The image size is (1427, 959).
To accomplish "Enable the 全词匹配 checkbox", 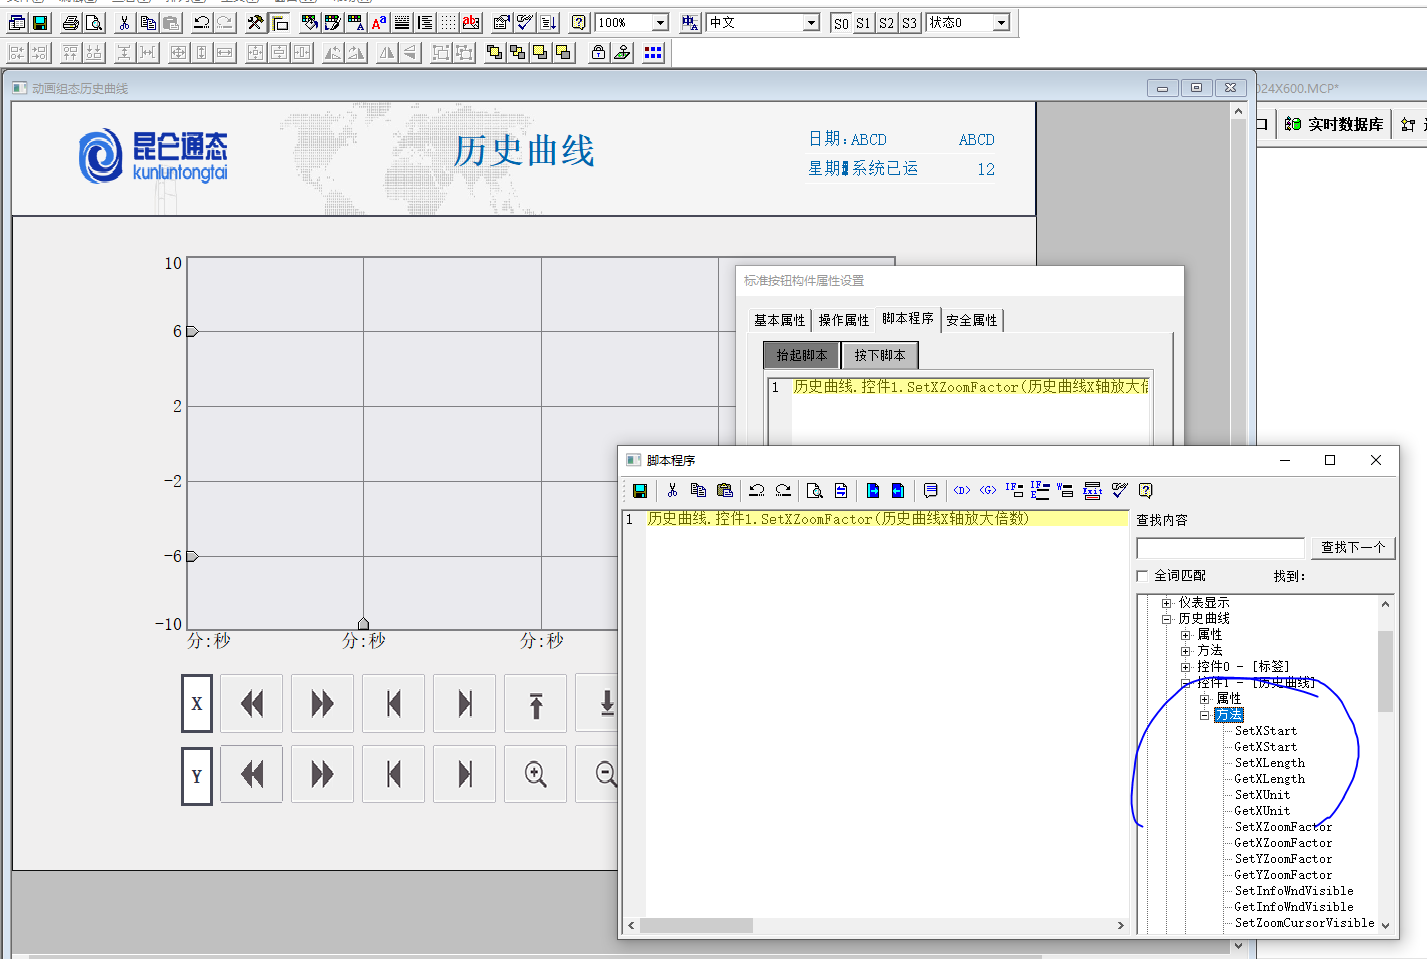I will [x=1143, y=576].
